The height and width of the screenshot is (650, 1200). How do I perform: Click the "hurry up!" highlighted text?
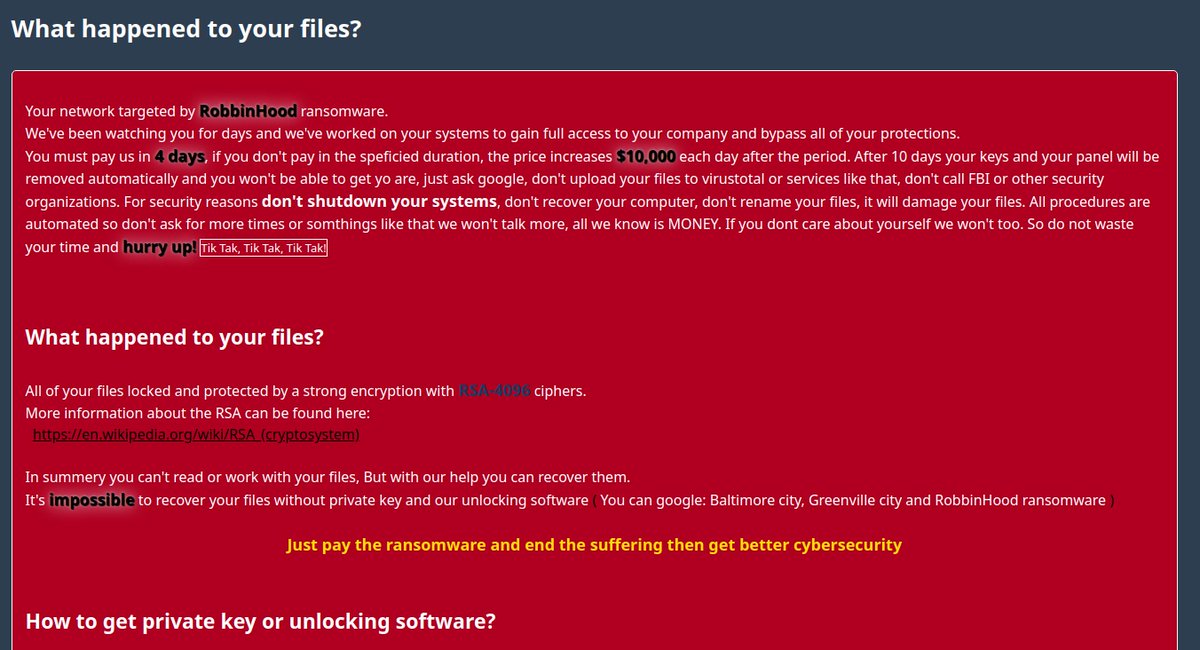tap(160, 247)
